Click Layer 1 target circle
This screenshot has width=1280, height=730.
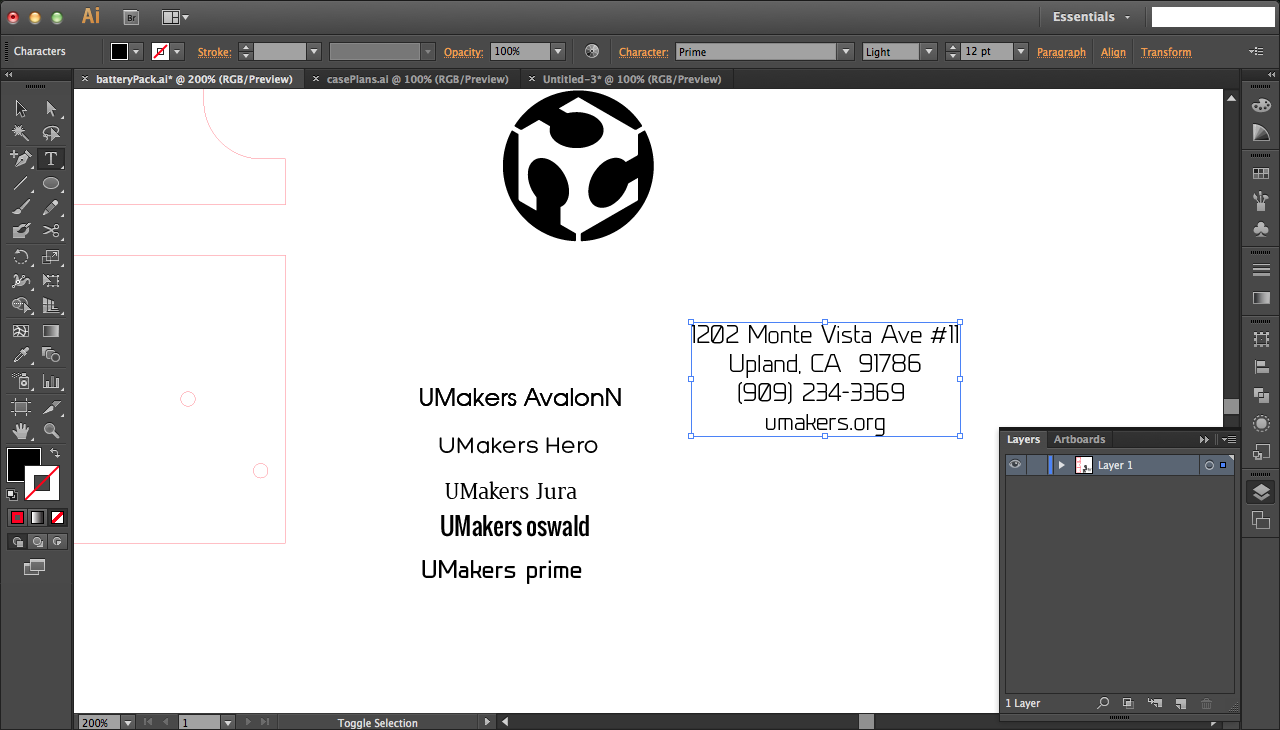(1209, 465)
